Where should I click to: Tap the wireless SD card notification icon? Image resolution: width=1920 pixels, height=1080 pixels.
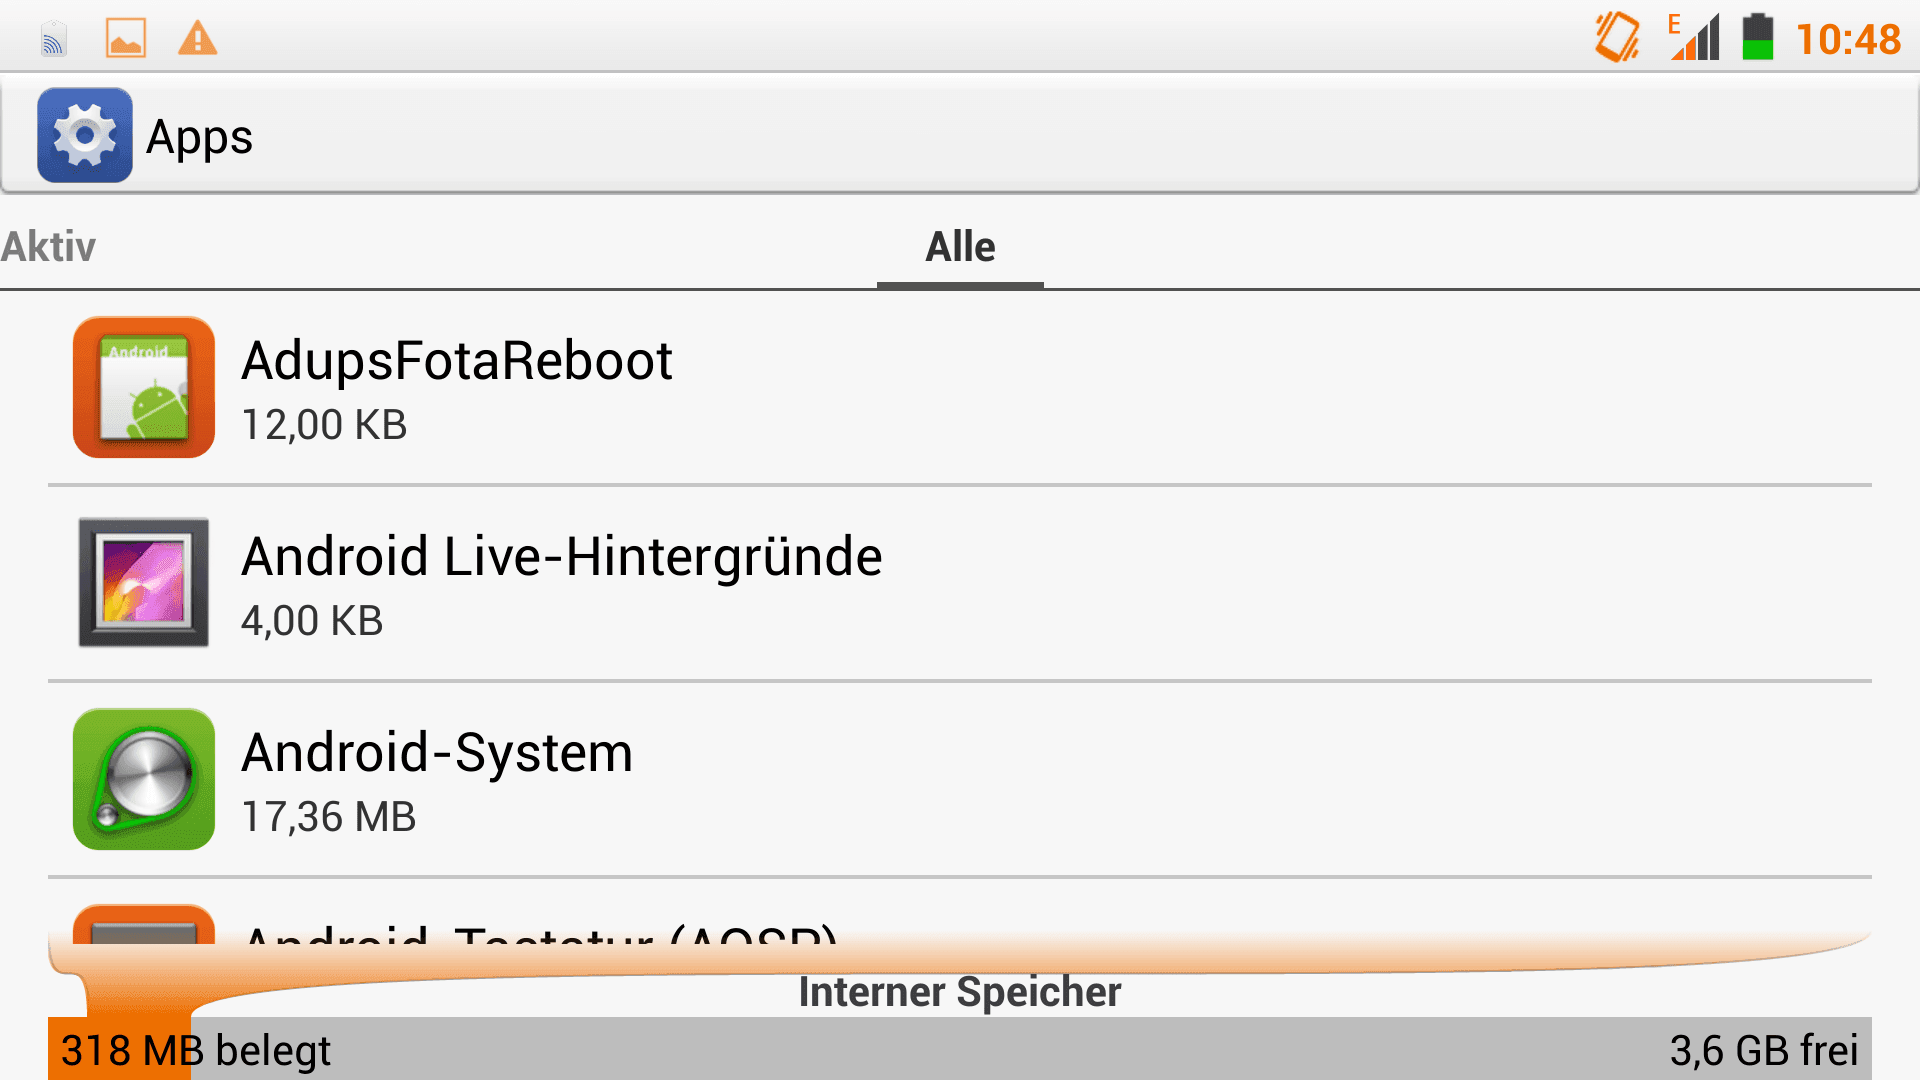(54, 39)
